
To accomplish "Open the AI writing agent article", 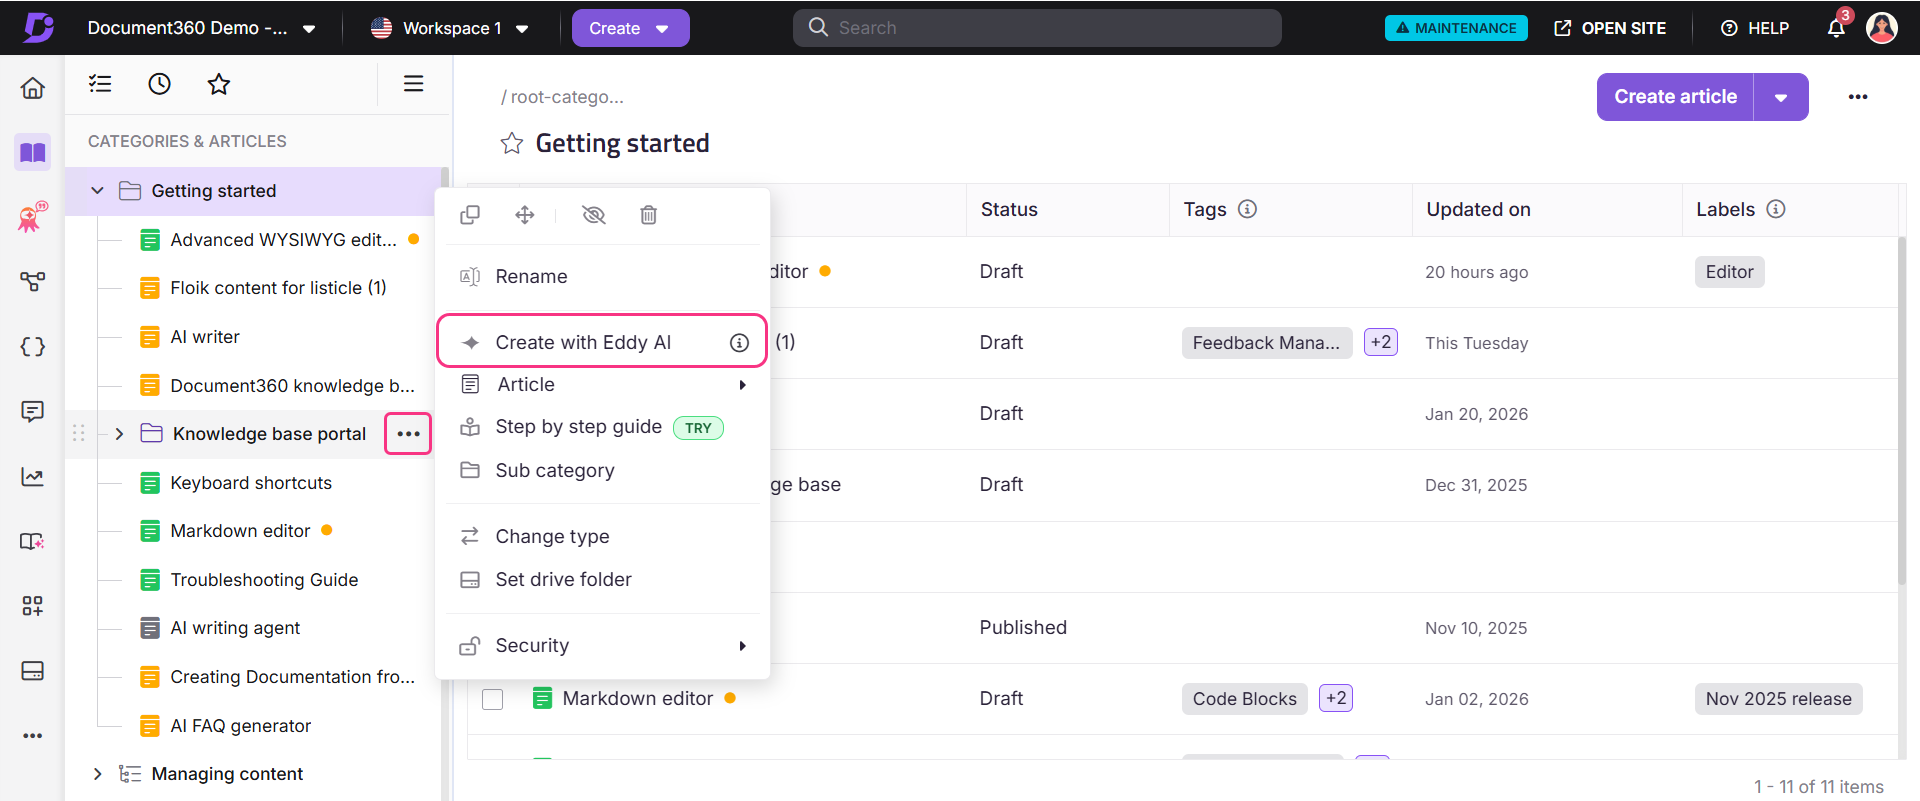I will click(235, 628).
